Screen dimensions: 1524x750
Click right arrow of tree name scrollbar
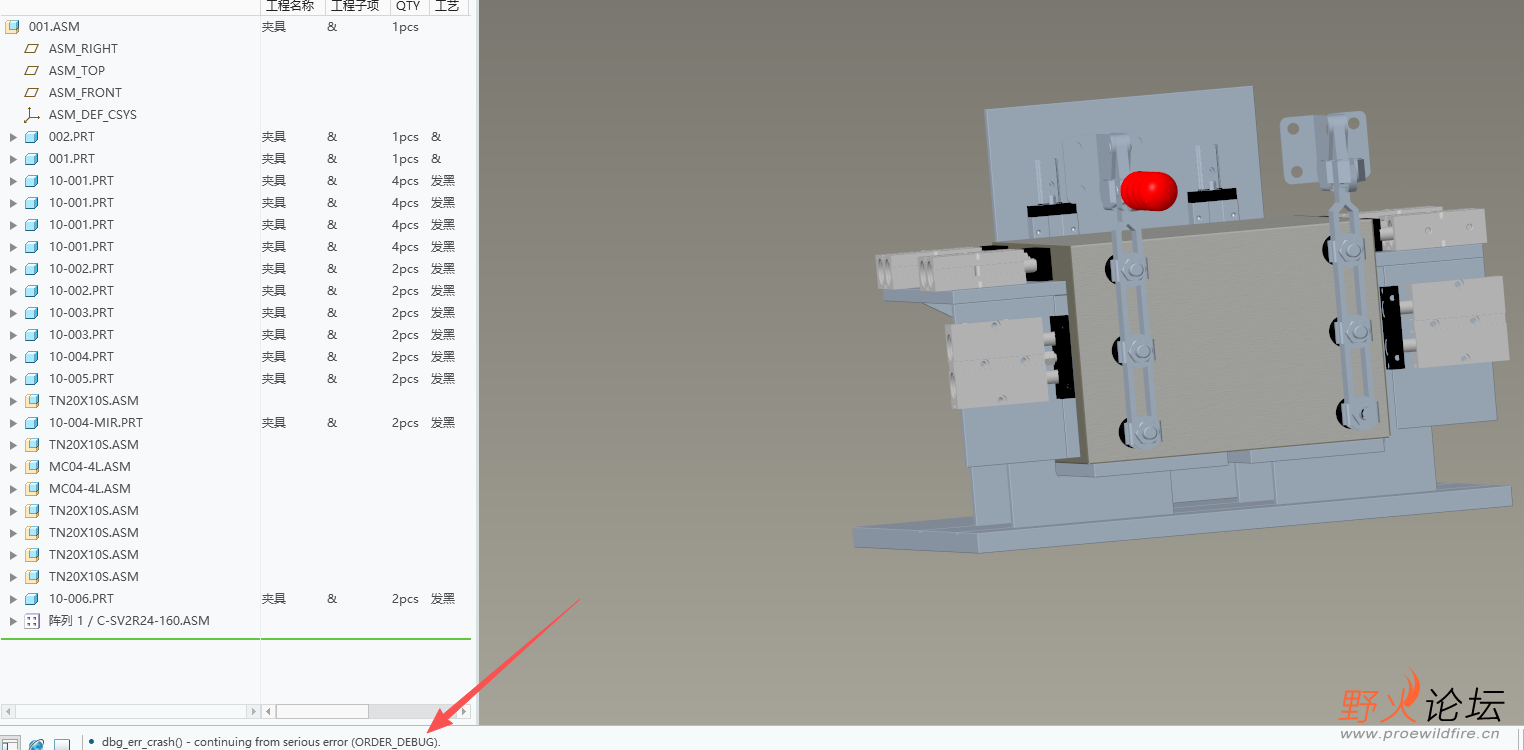pos(251,711)
